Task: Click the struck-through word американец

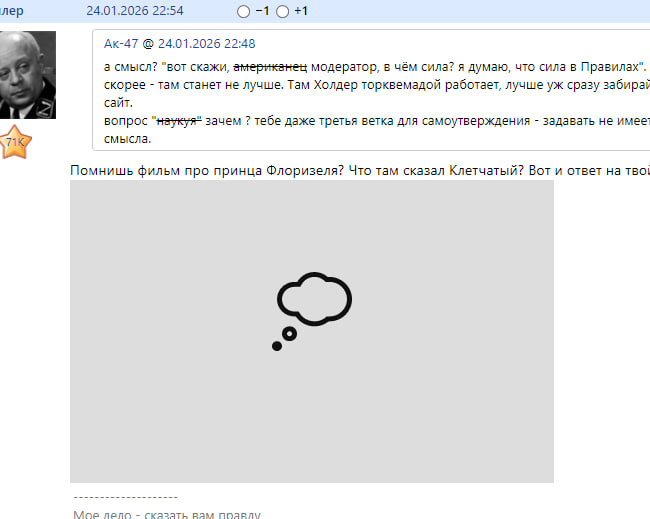Action: [x=270, y=67]
